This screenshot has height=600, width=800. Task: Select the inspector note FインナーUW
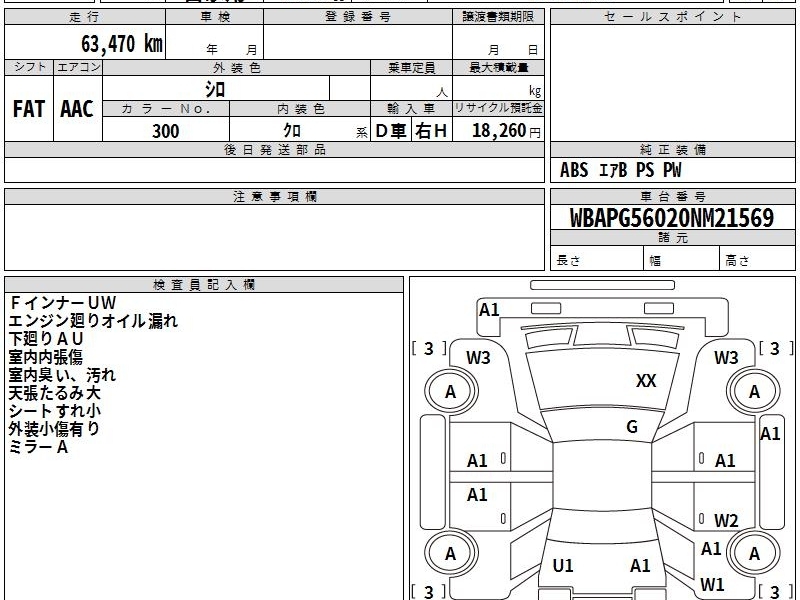coord(63,303)
